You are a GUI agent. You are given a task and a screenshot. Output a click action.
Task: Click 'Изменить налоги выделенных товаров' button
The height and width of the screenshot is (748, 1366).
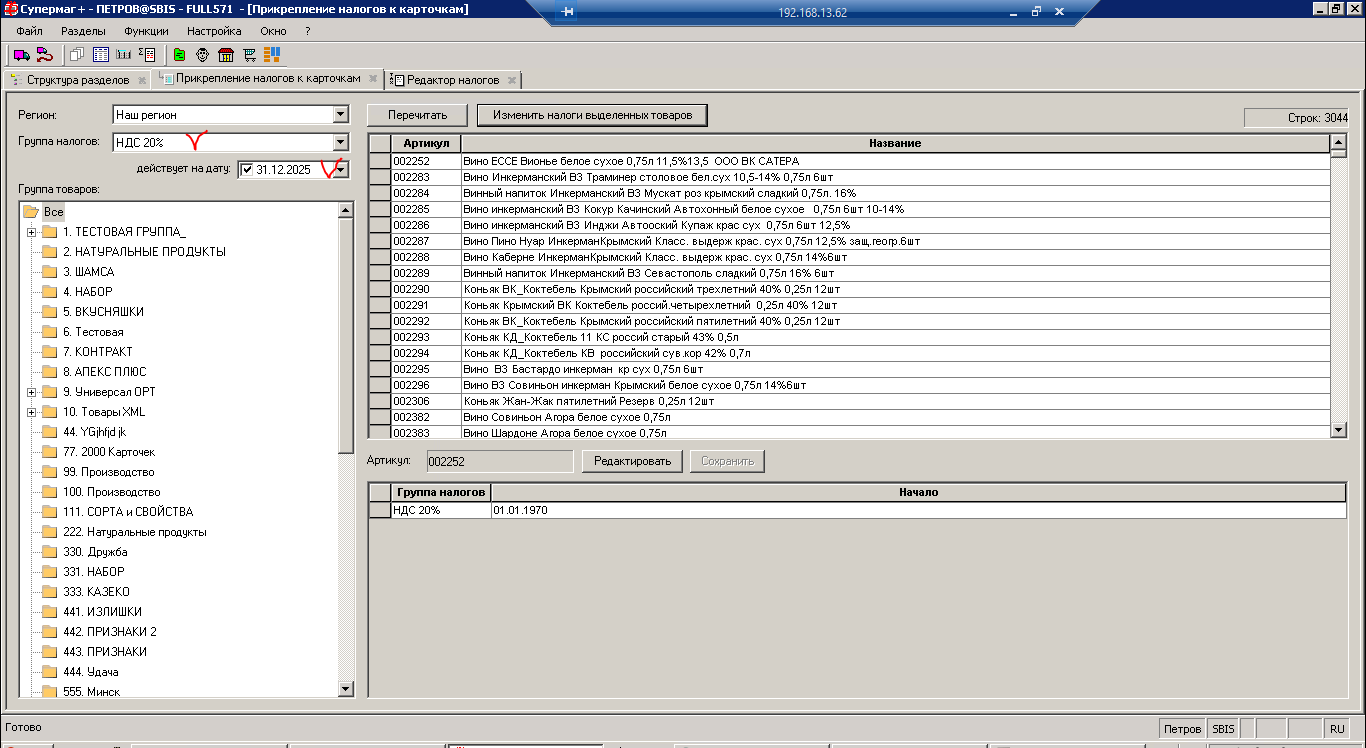592,115
